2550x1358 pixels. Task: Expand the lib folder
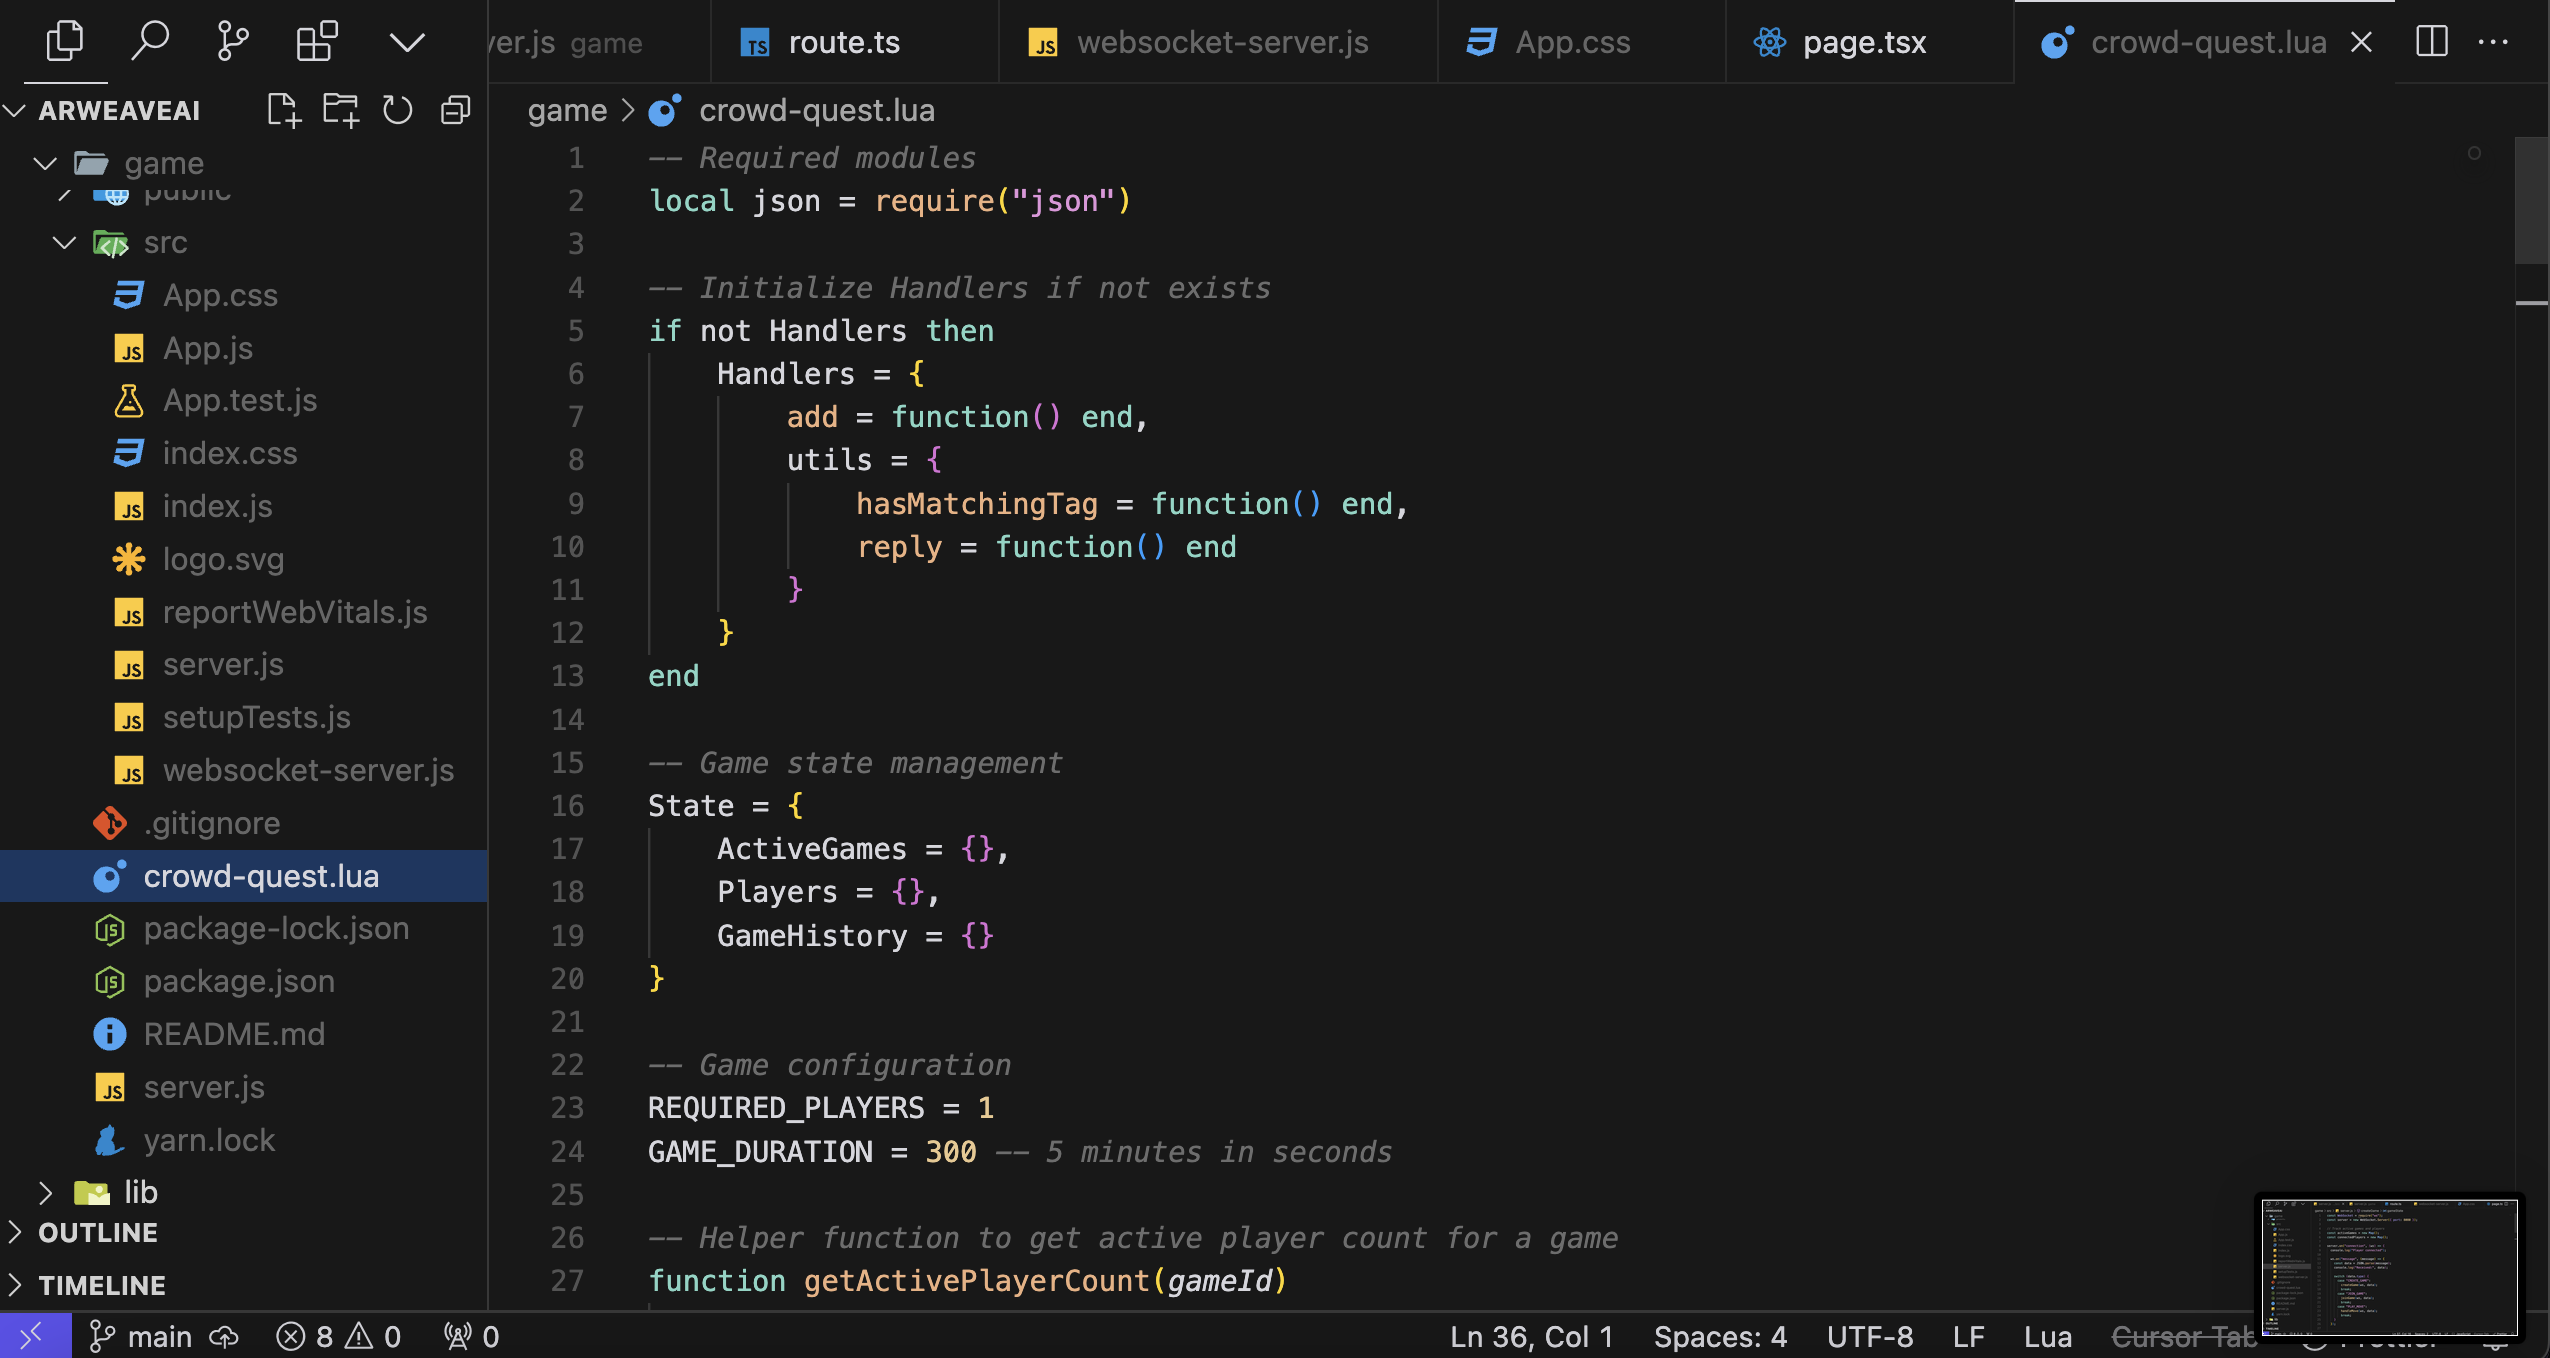click(45, 1192)
